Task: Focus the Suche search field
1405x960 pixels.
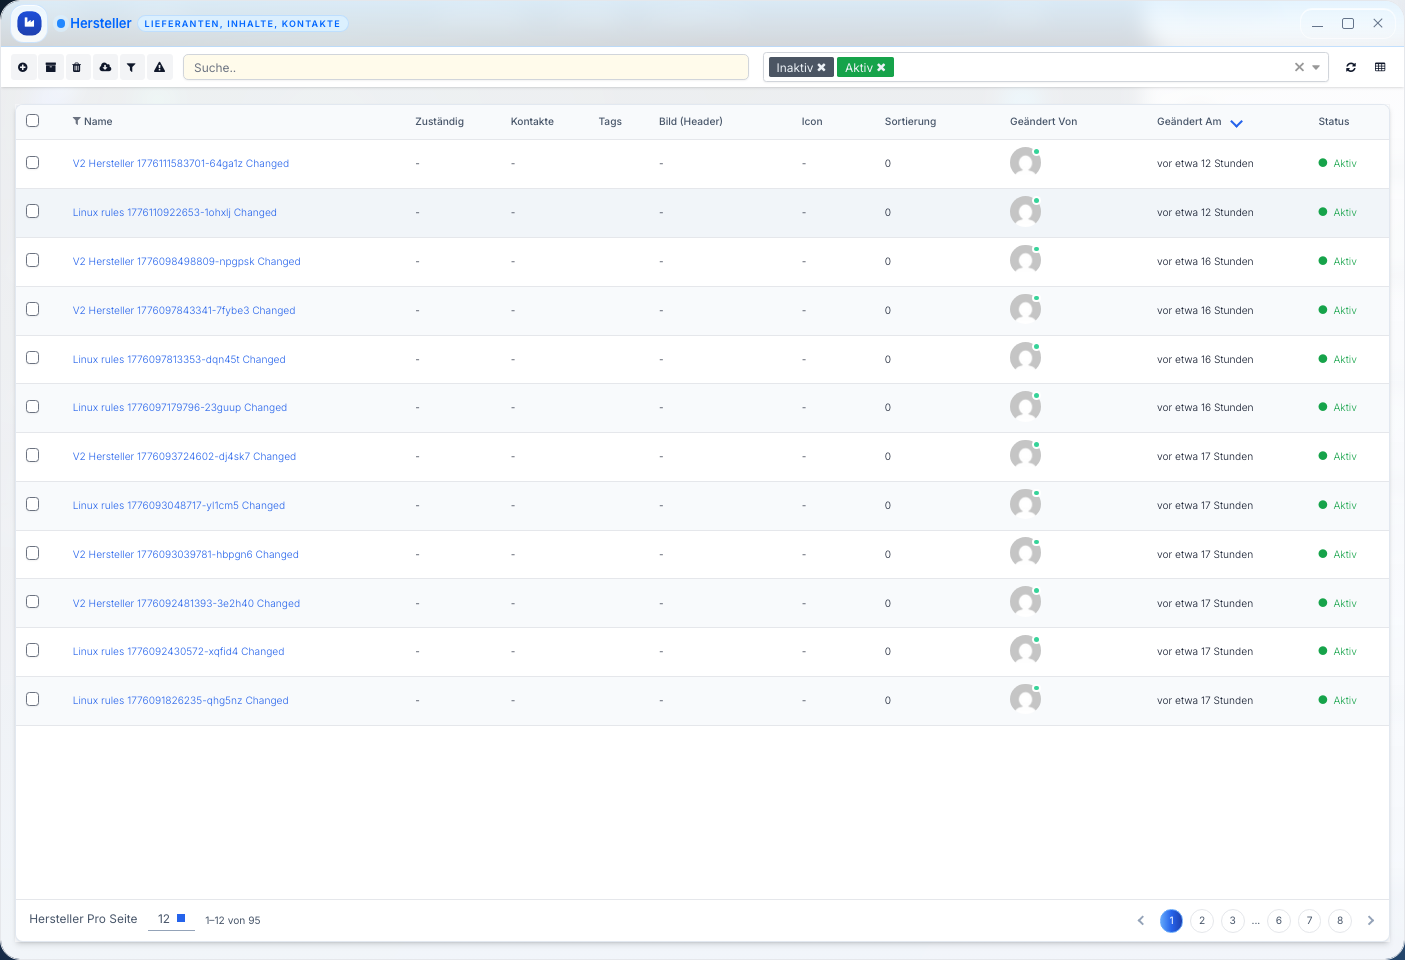Action: click(465, 67)
